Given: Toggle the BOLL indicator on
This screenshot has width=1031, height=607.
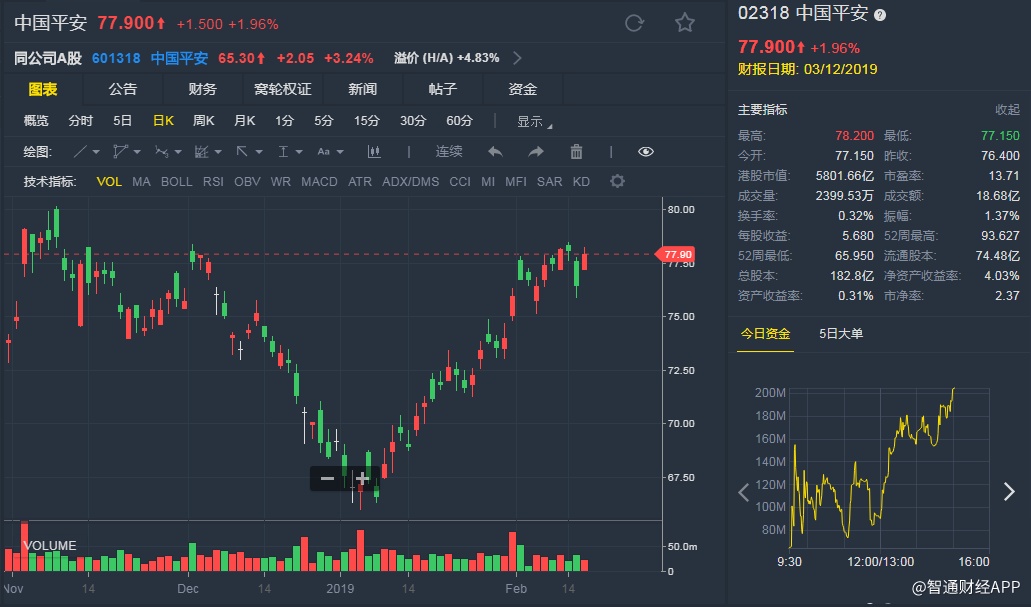Looking at the screenshot, I should coord(176,182).
